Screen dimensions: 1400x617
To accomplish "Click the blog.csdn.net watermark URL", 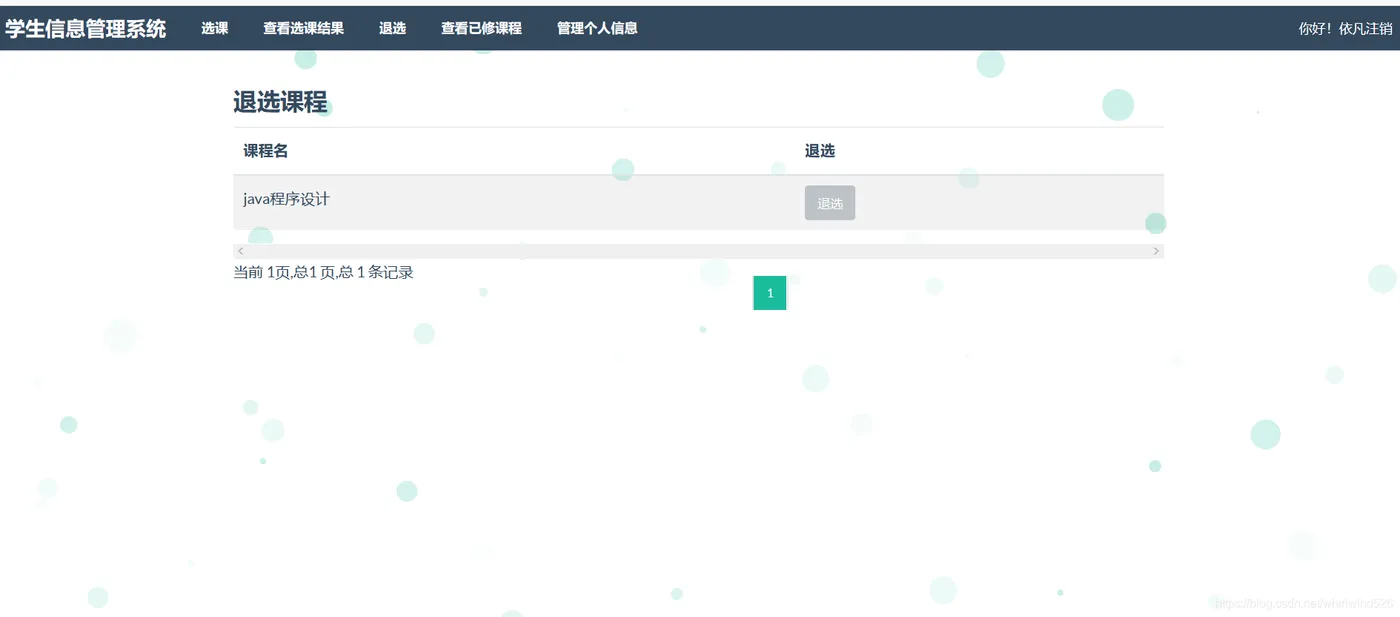I will pyautogui.click(x=1305, y=604).
